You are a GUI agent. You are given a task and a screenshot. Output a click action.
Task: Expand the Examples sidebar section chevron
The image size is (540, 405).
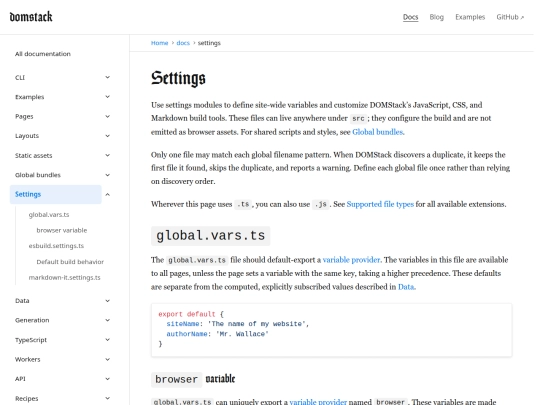point(107,97)
